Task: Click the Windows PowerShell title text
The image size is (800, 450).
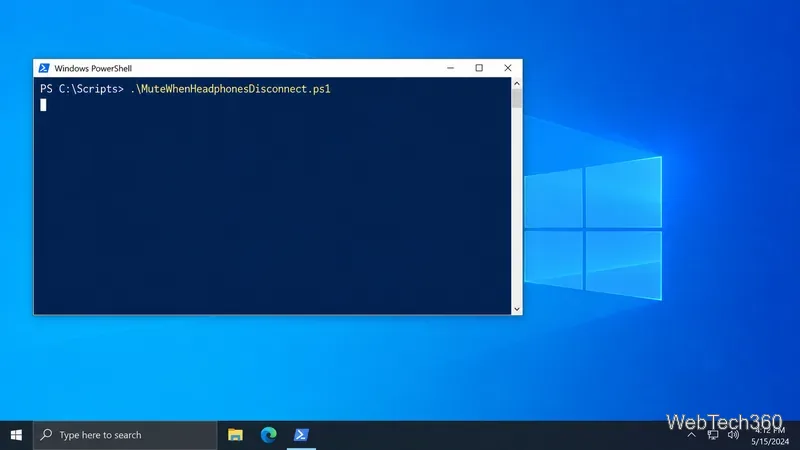Action: (93, 68)
